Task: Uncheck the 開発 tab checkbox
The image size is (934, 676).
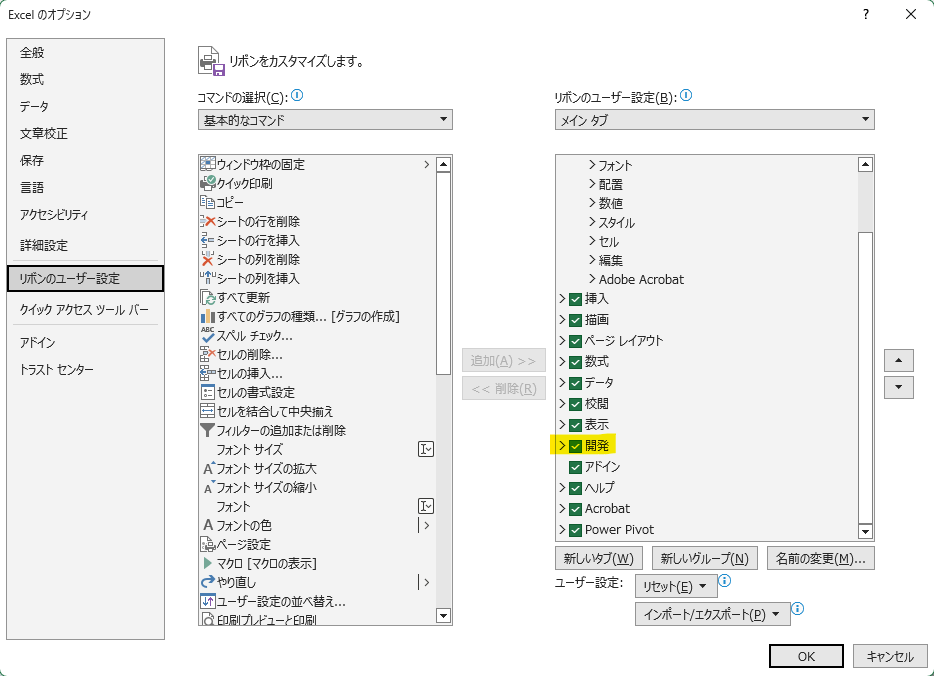Action: 575,446
